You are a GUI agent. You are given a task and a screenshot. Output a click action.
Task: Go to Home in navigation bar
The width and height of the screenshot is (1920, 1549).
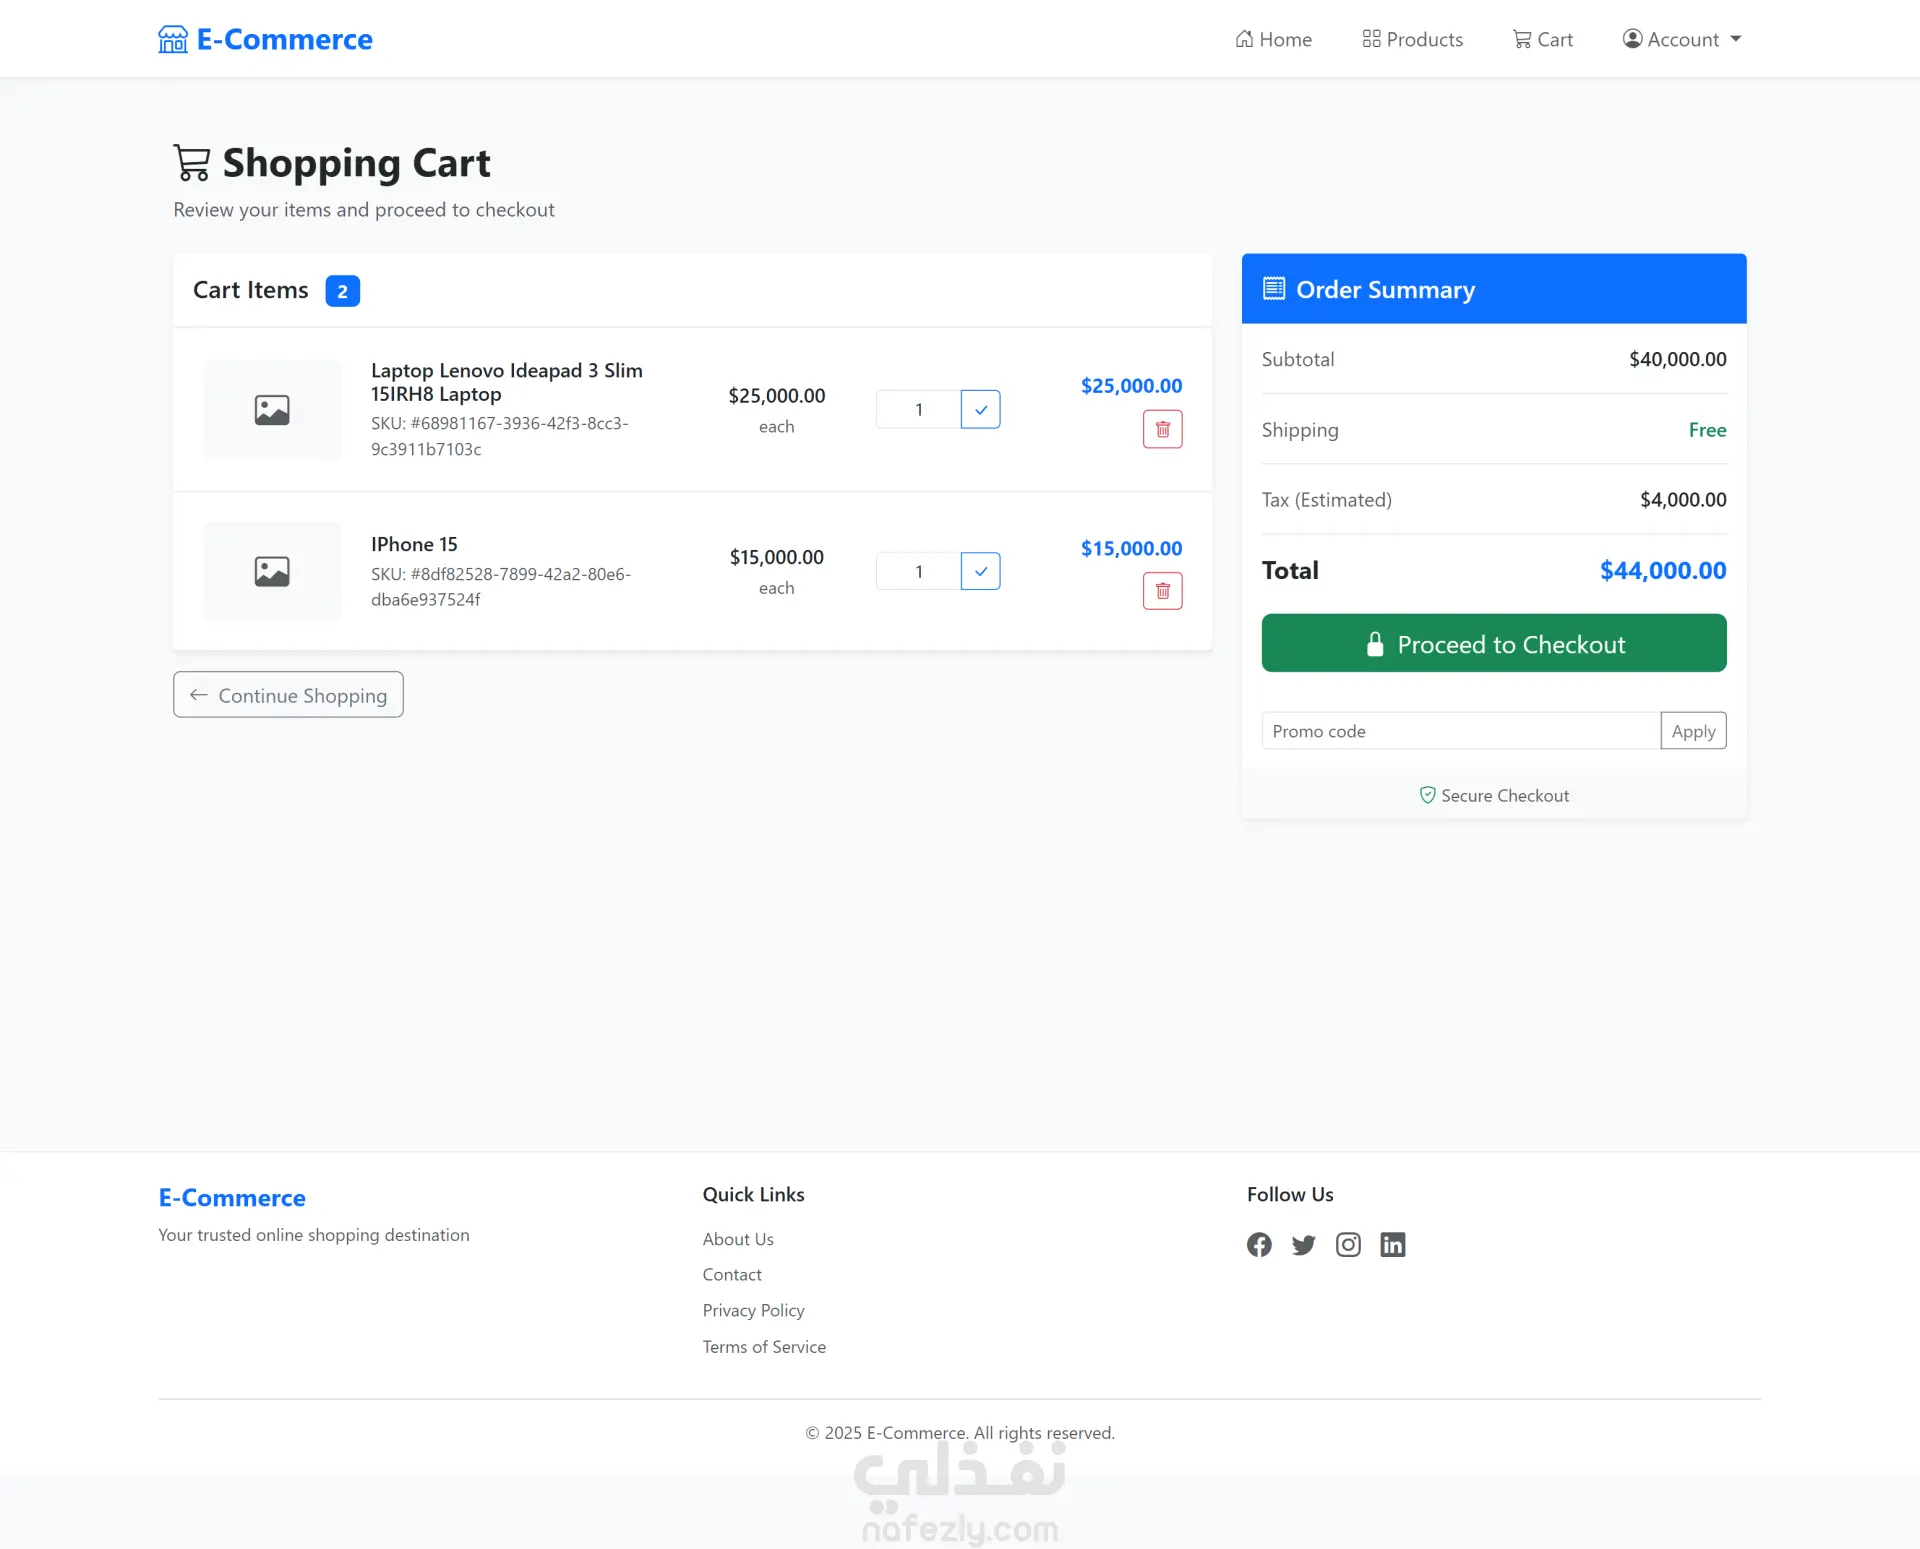1273,39
